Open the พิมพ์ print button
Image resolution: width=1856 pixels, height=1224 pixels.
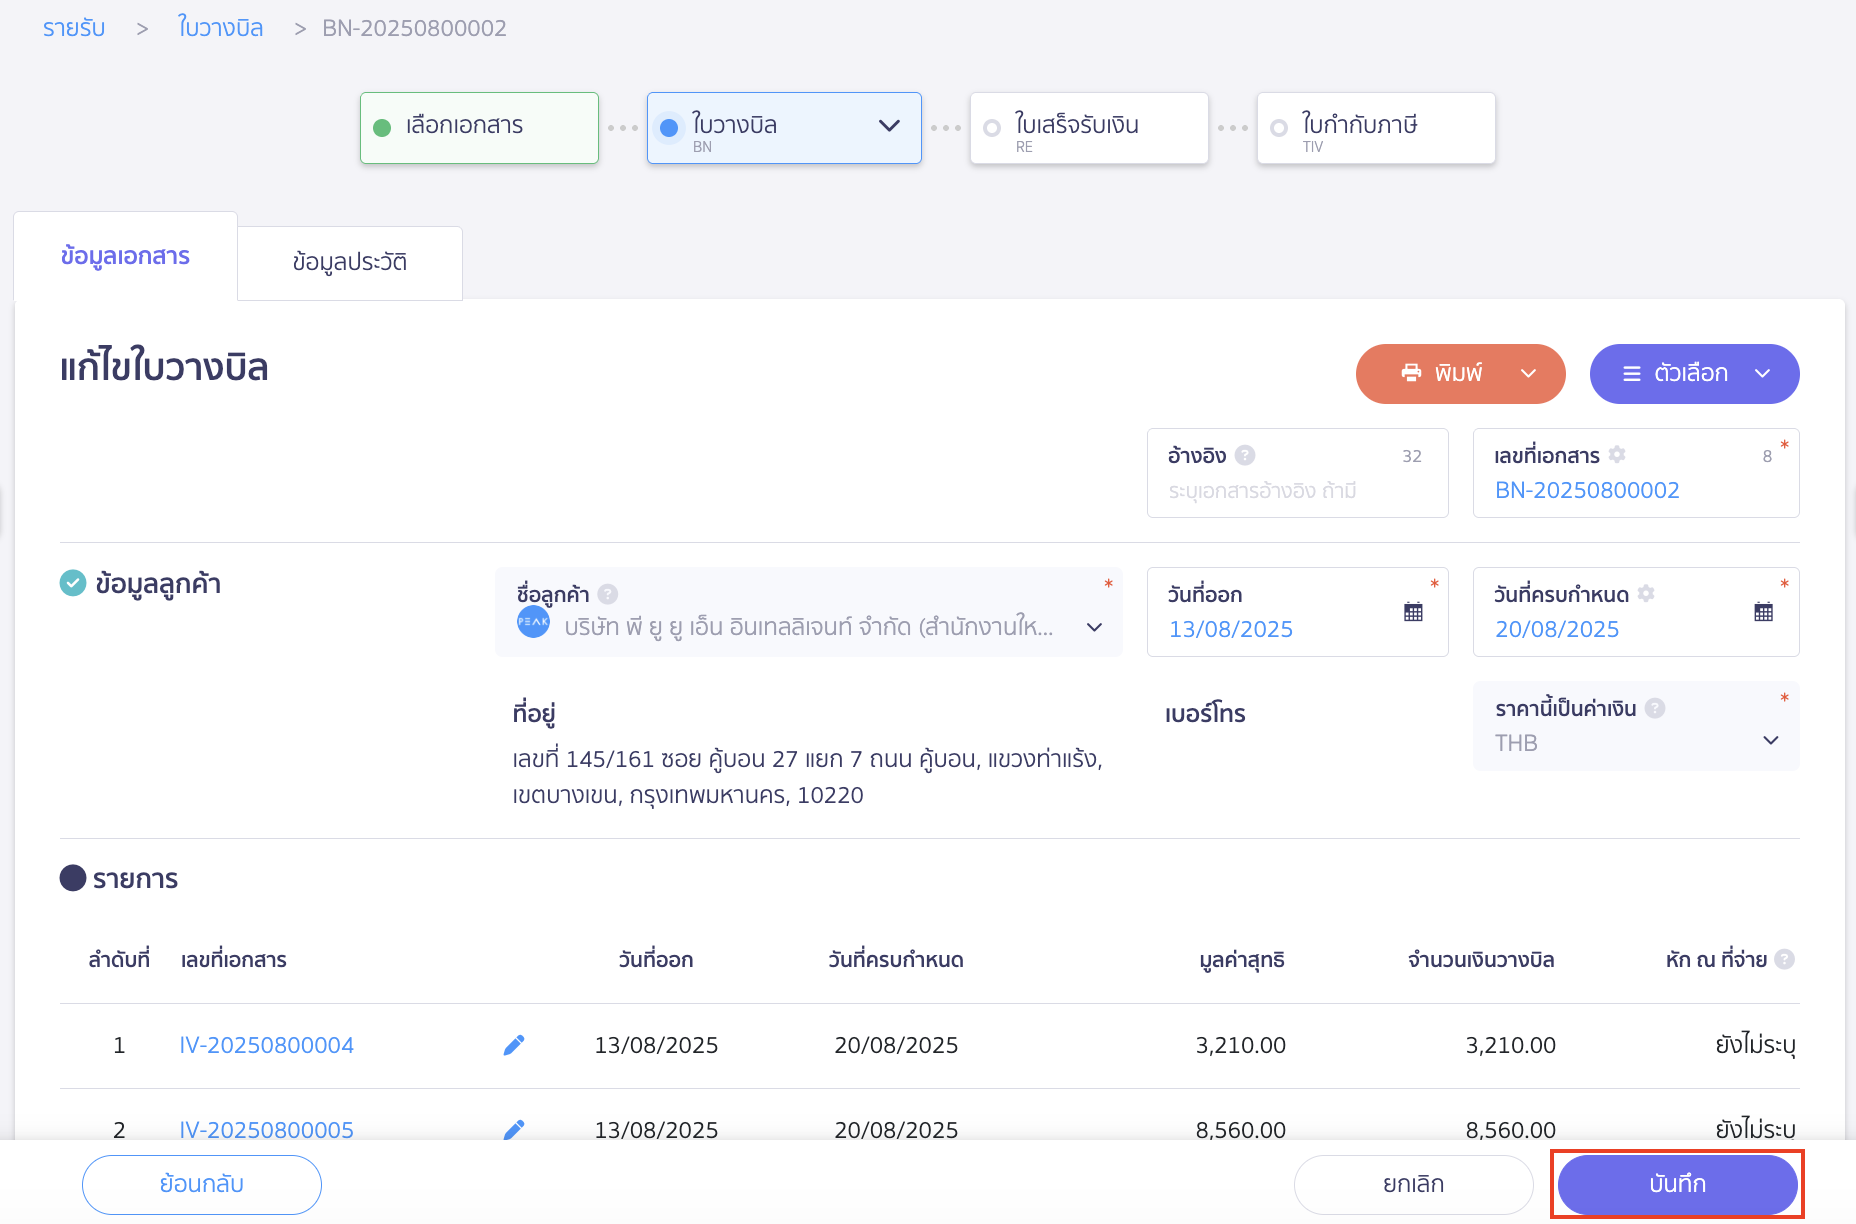tap(1443, 374)
